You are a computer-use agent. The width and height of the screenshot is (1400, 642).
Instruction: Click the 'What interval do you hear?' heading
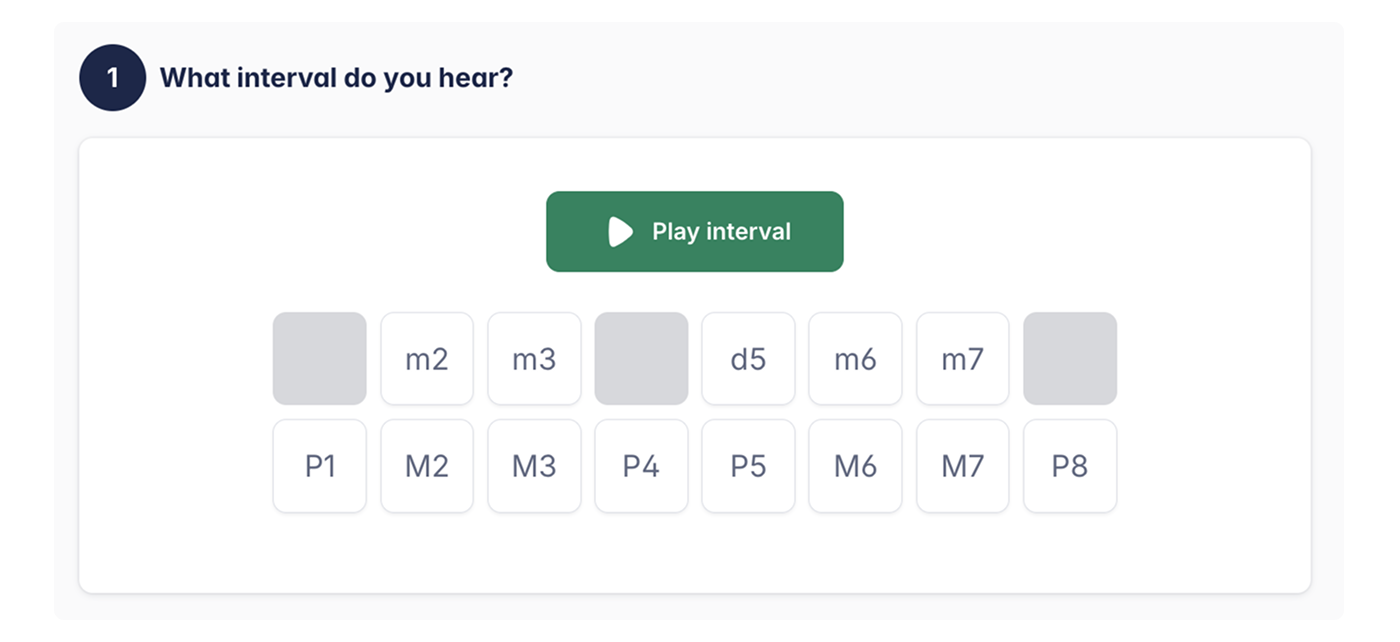[336, 77]
